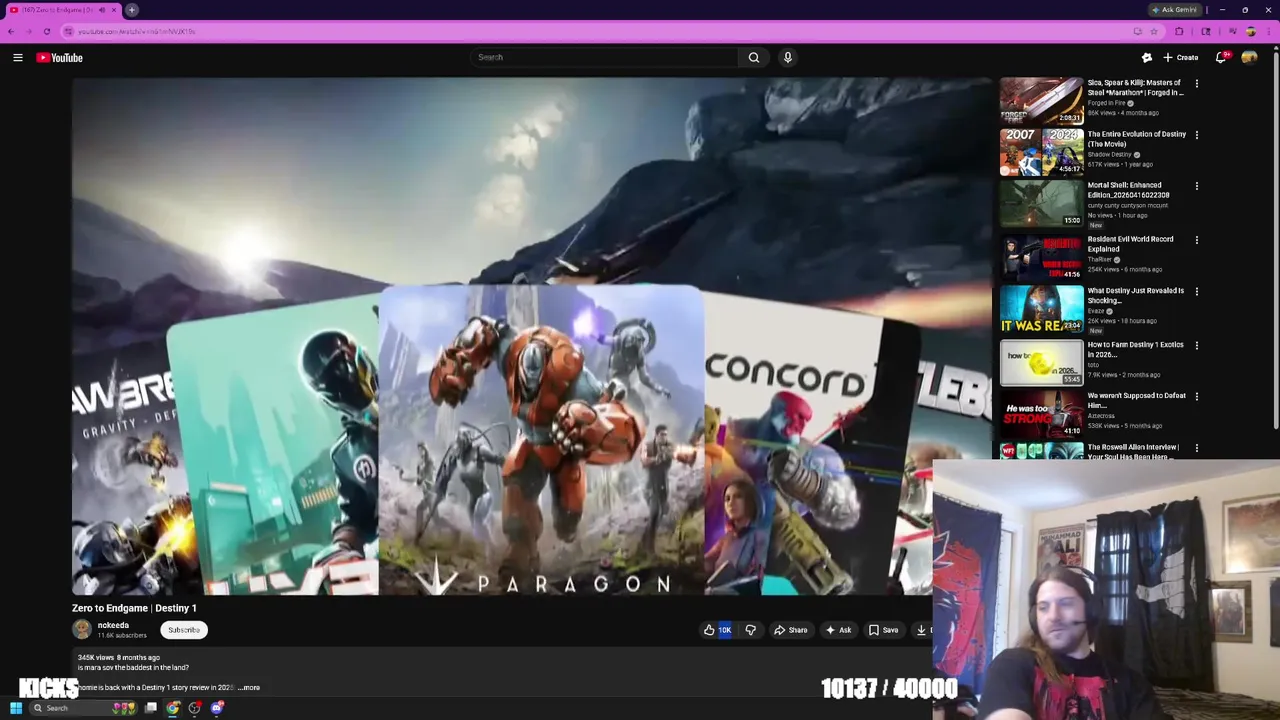Click the Windows taskbar search box
1280x720 pixels.
85,708
